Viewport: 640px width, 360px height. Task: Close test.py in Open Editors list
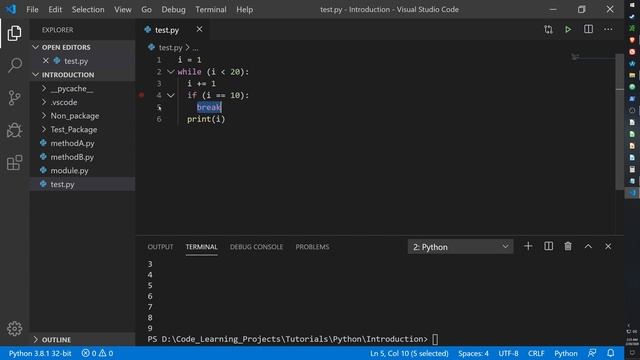(x=46, y=61)
